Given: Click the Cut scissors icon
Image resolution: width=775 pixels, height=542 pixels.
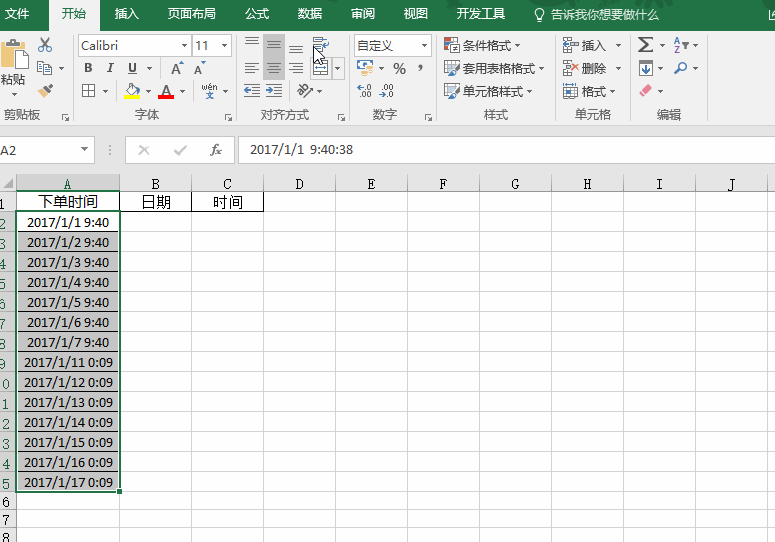Looking at the screenshot, I should [45, 45].
